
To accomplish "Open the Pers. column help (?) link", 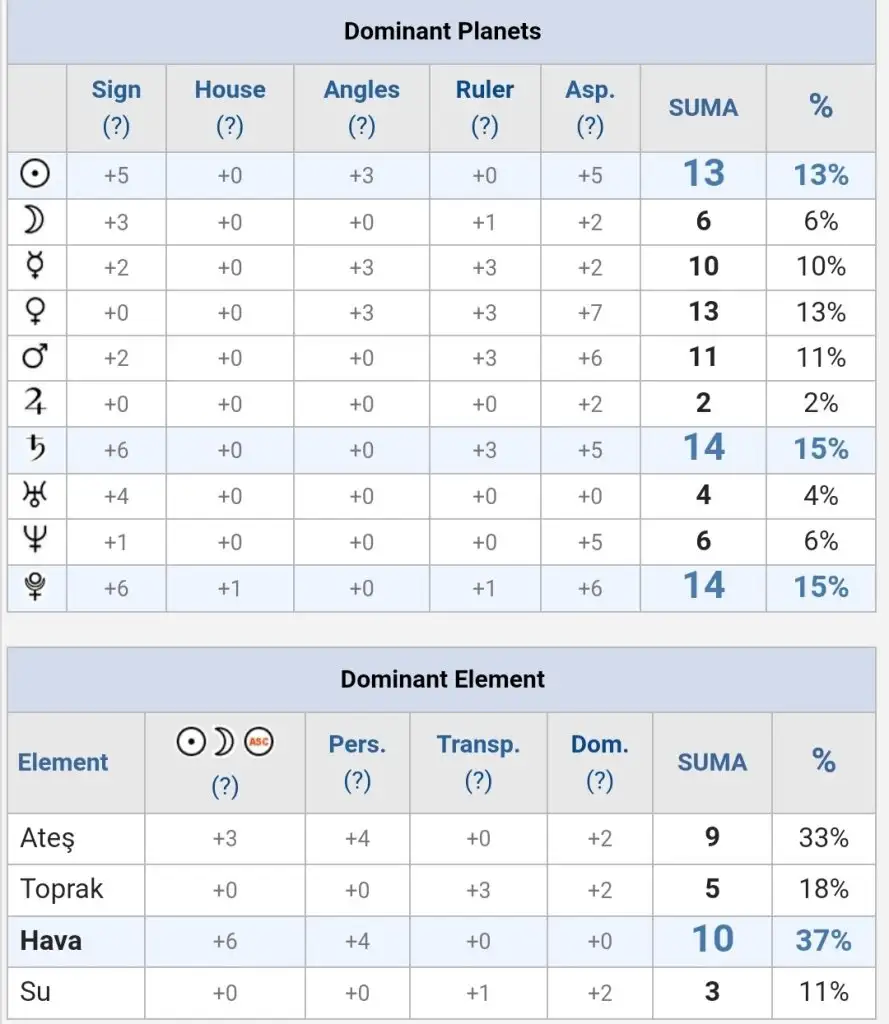I will point(357,781).
